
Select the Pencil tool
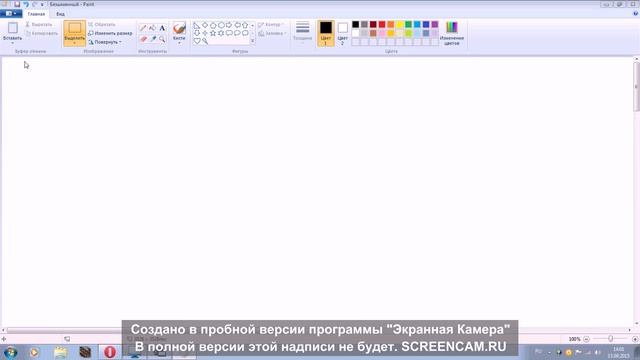click(143, 28)
